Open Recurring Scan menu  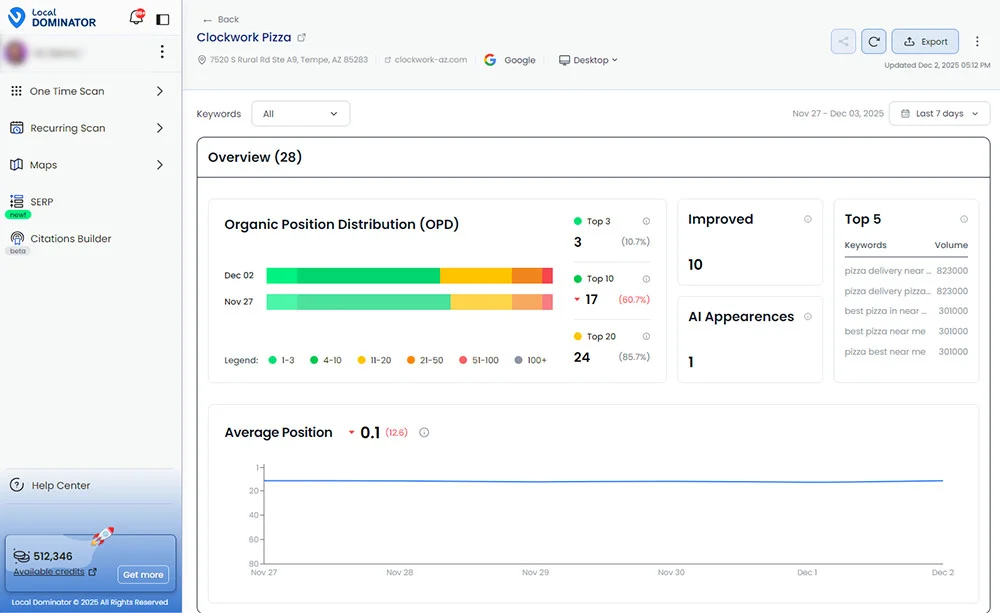click(68, 128)
